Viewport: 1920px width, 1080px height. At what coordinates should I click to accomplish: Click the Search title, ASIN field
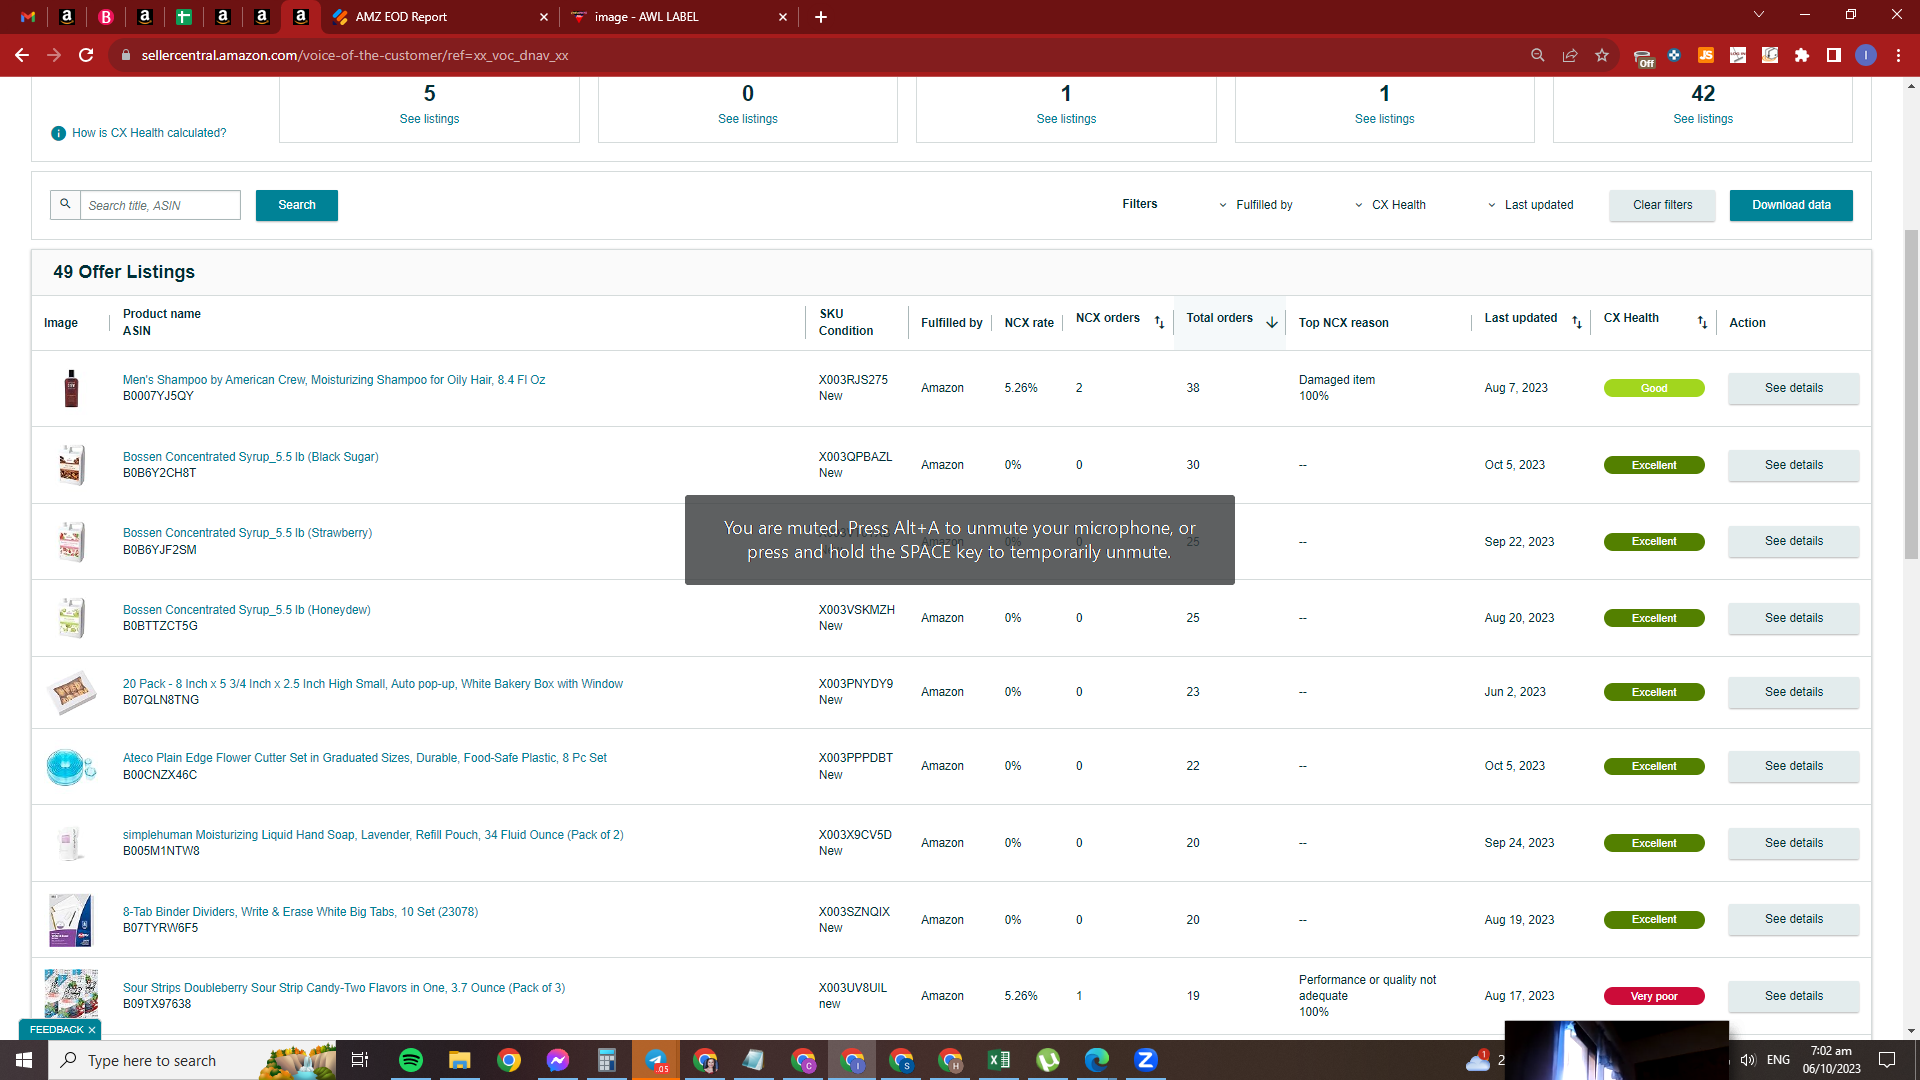click(x=160, y=205)
